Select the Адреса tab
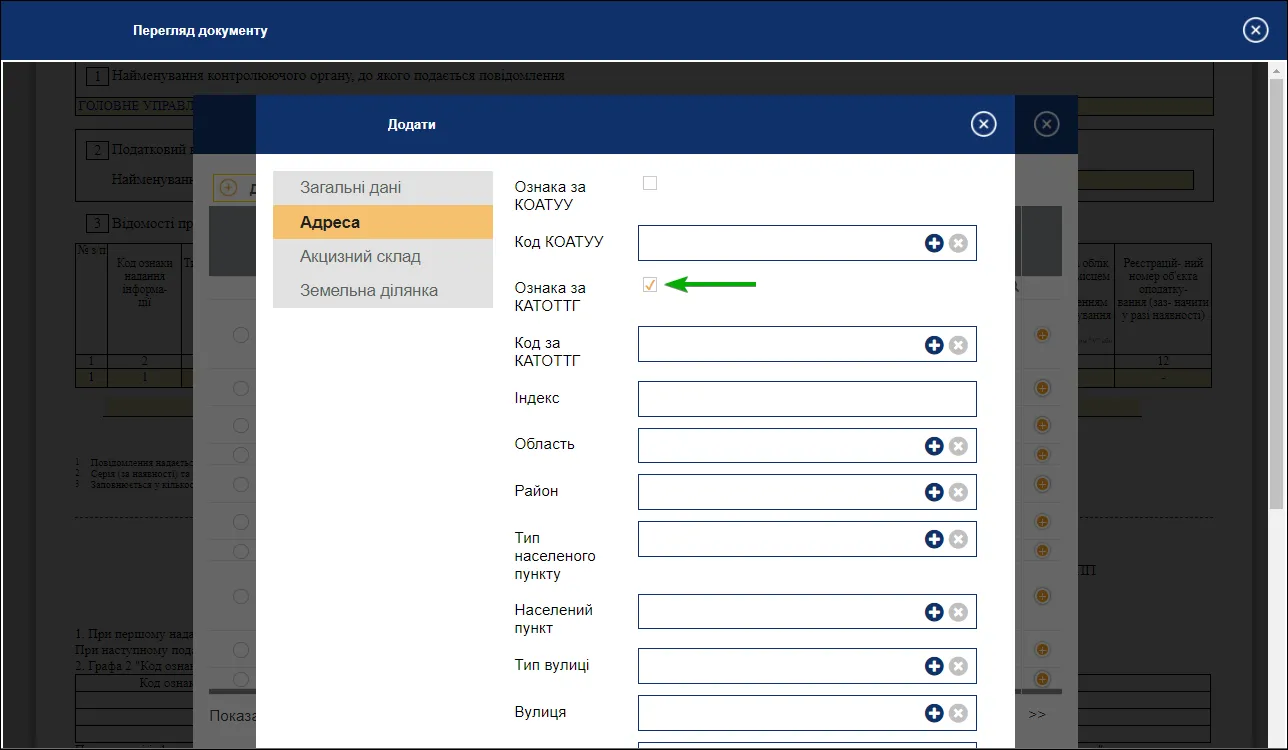 click(383, 222)
